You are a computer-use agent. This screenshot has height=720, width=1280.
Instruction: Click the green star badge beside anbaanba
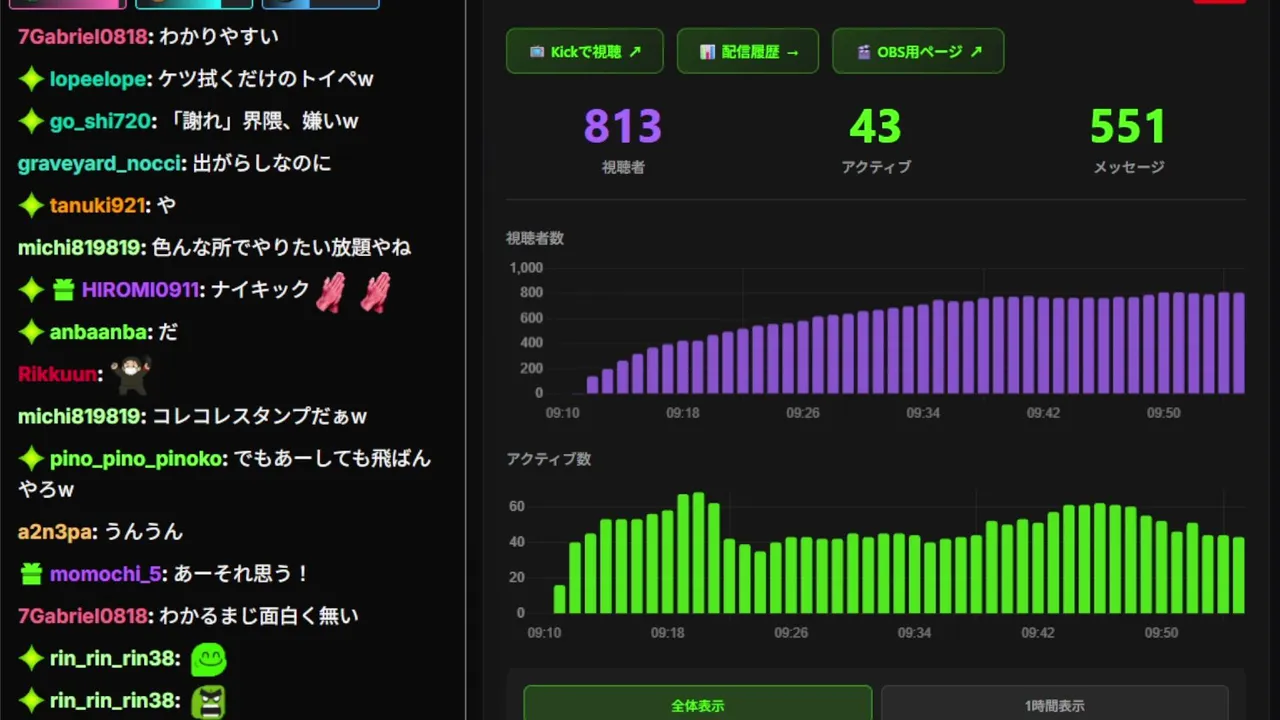tap(31, 332)
